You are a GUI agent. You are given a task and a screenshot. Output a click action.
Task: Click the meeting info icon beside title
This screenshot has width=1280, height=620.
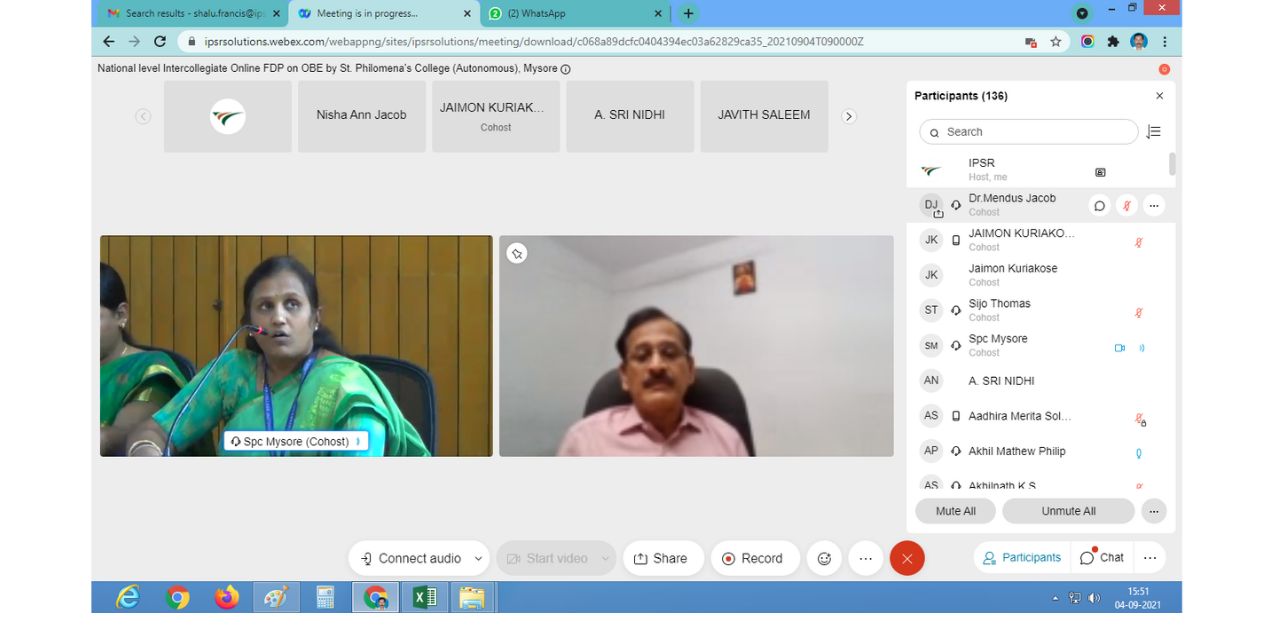[566, 69]
